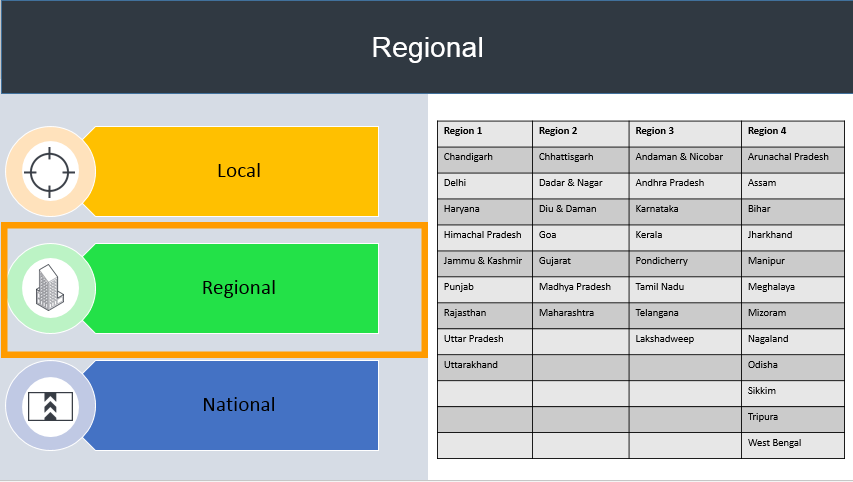Select the yellow Local banner
Viewport: 853px width, 482px height.
[238, 171]
